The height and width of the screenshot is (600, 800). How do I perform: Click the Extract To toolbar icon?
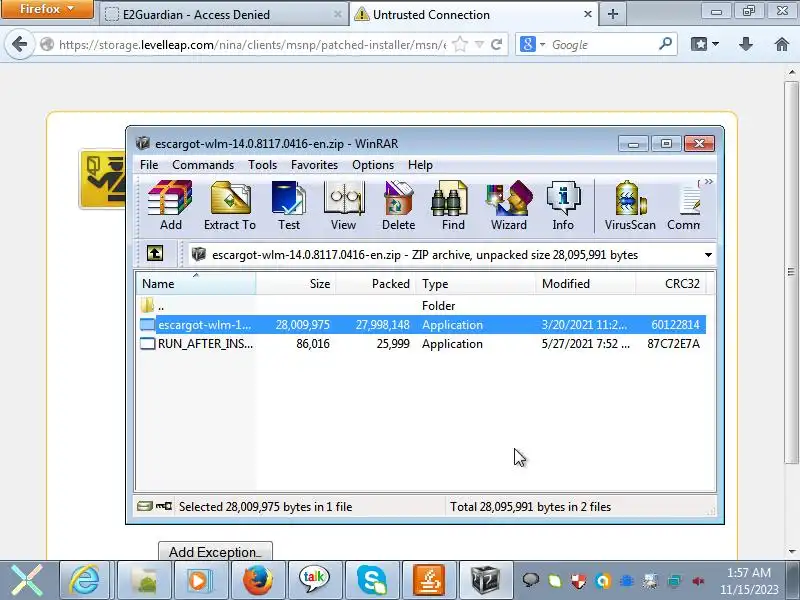coord(230,206)
